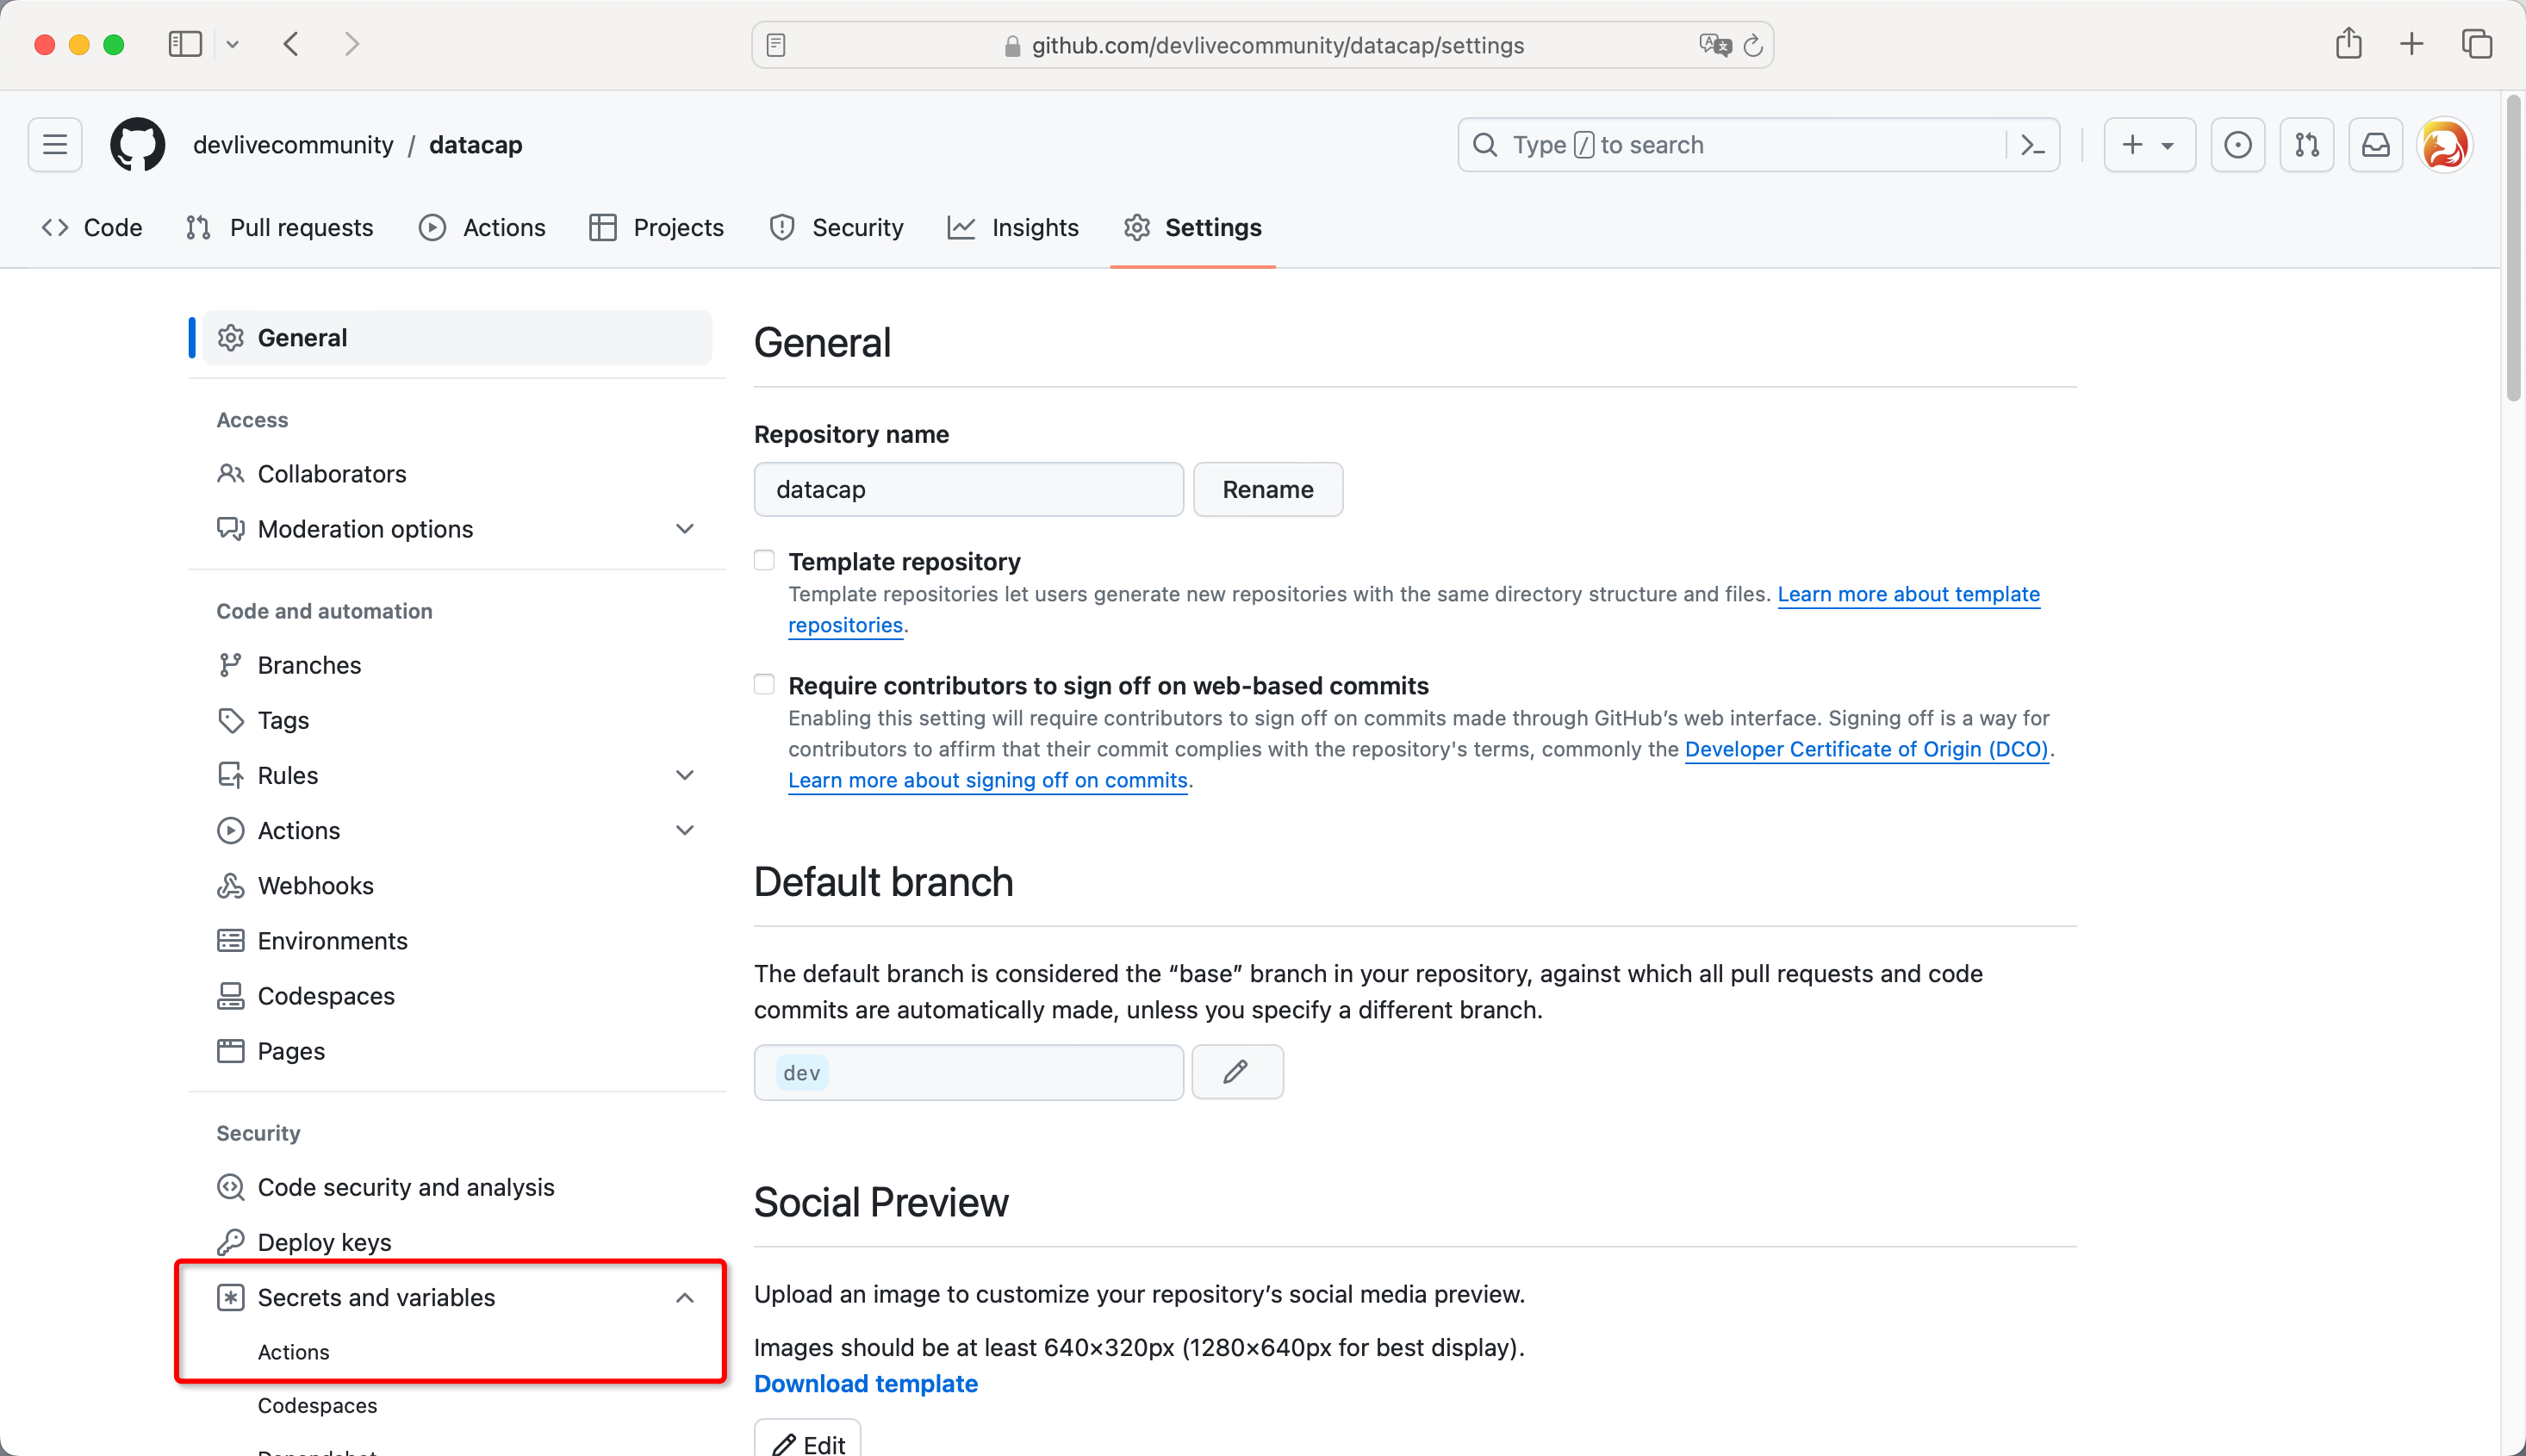Viewport: 2526px width, 1456px height.
Task: Open the issues icon in header
Action: [2237, 145]
